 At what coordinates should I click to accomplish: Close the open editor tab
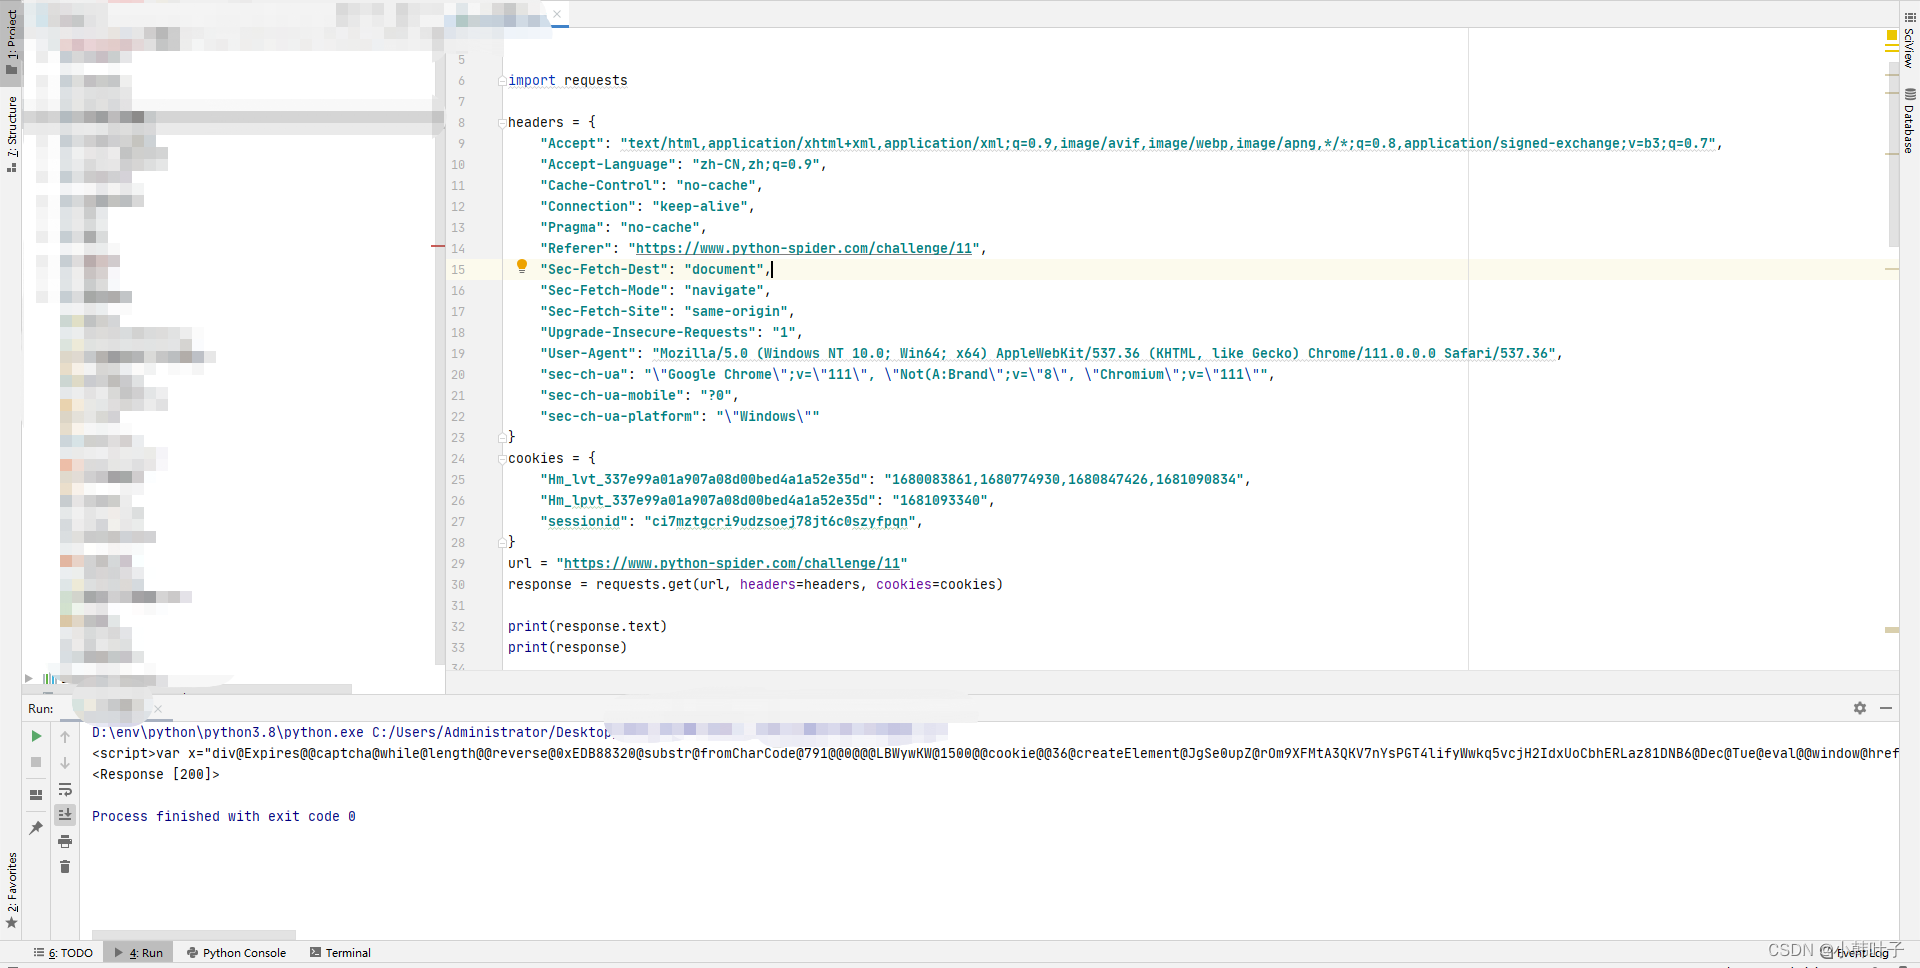pyautogui.click(x=557, y=14)
